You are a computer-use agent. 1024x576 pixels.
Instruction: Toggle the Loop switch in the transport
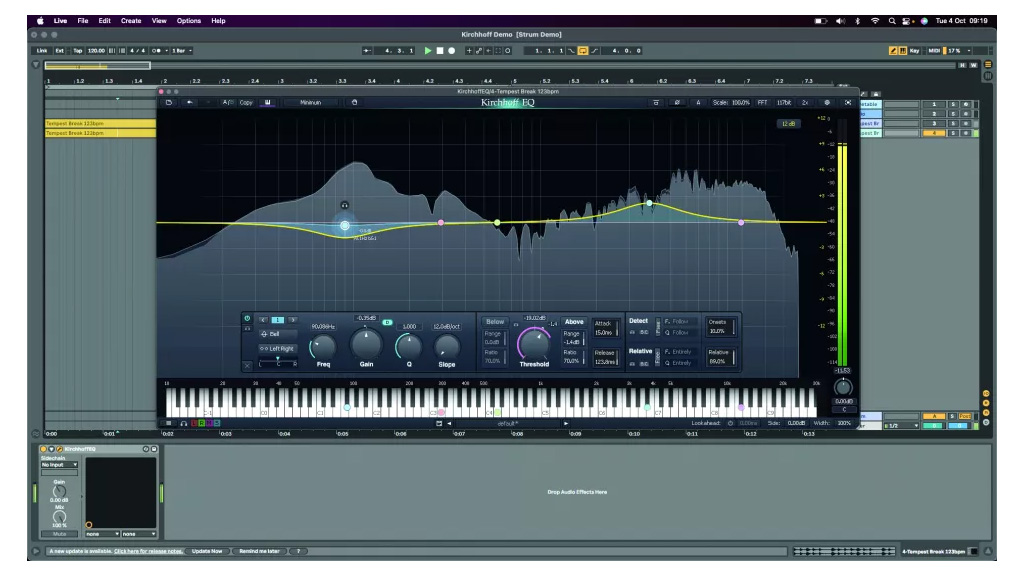pos(583,50)
